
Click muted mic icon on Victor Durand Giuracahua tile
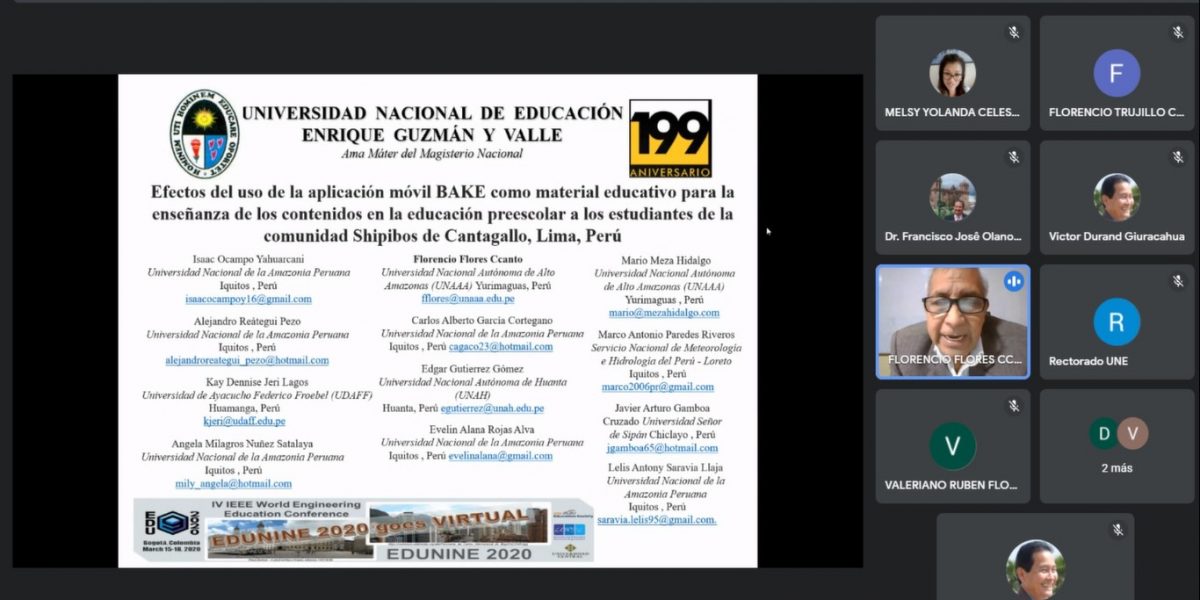coord(1177,157)
